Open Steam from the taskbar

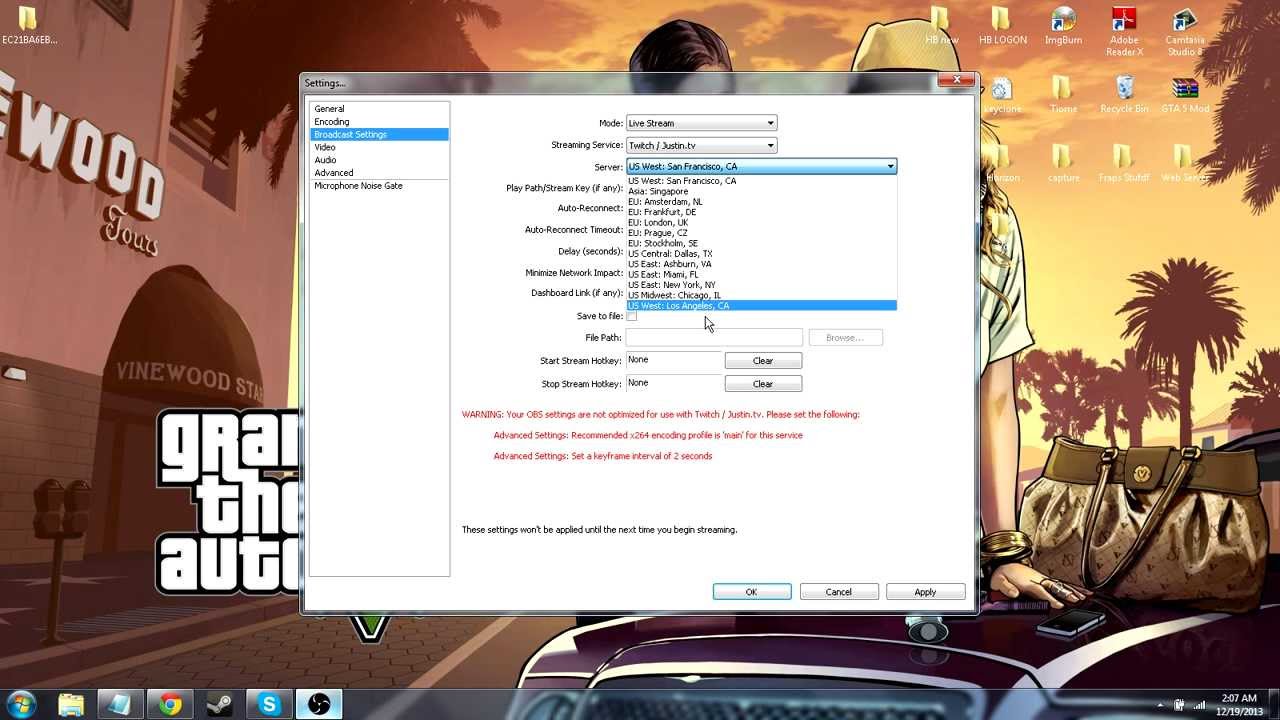220,704
